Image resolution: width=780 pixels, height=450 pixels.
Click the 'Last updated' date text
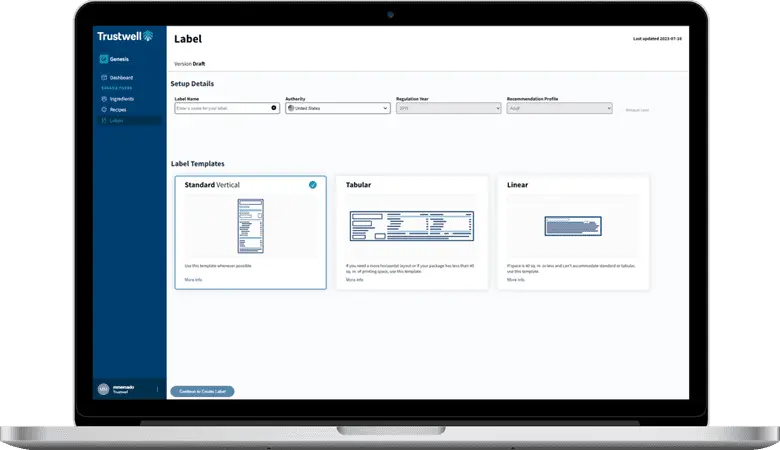click(657, 39)
